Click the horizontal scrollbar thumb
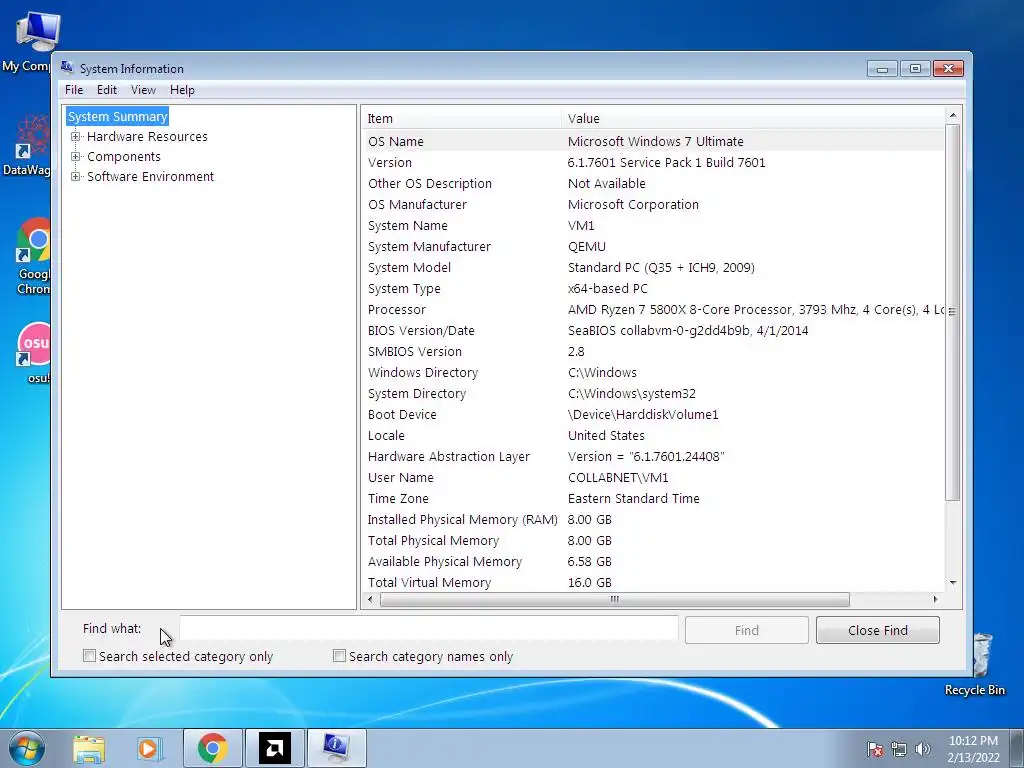1024x768 pixels. (615, 599)
